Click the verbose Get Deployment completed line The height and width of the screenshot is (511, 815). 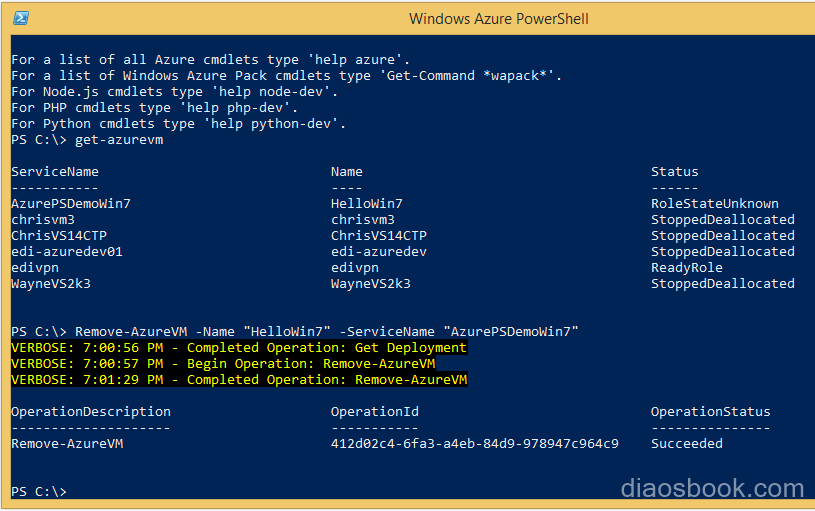click(x=239, y=348)
